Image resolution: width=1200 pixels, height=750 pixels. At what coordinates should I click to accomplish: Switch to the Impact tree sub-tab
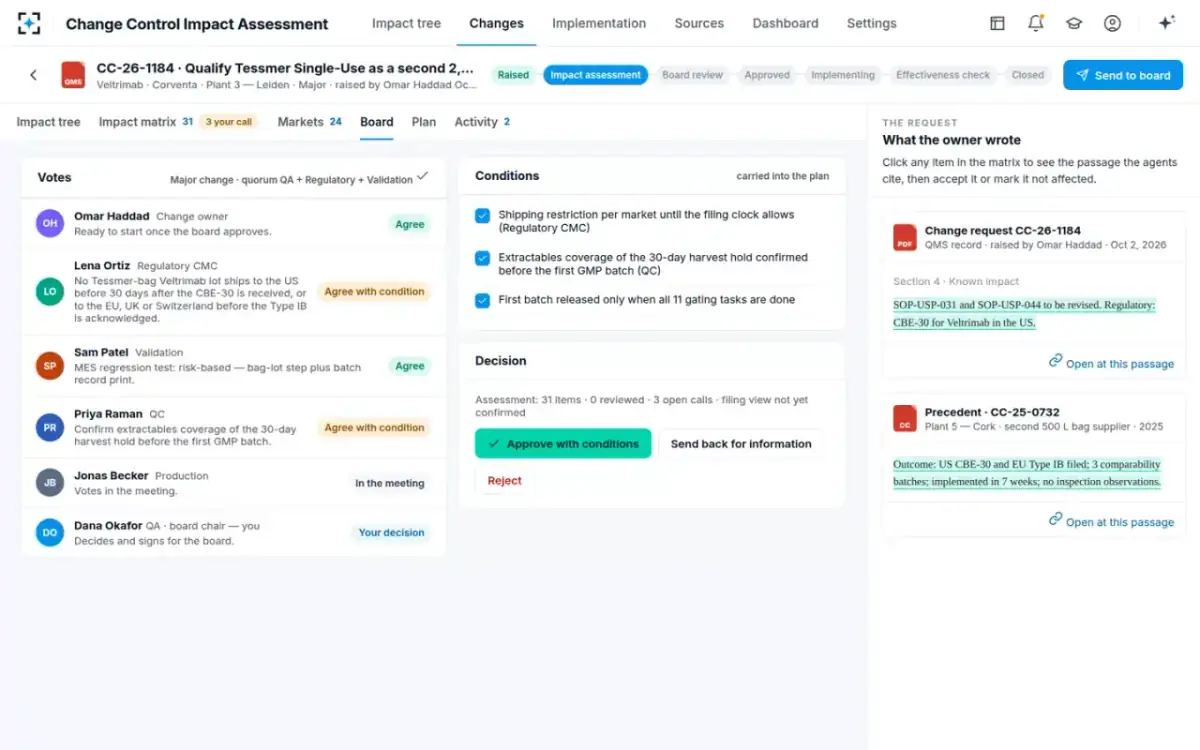[48, 122]
